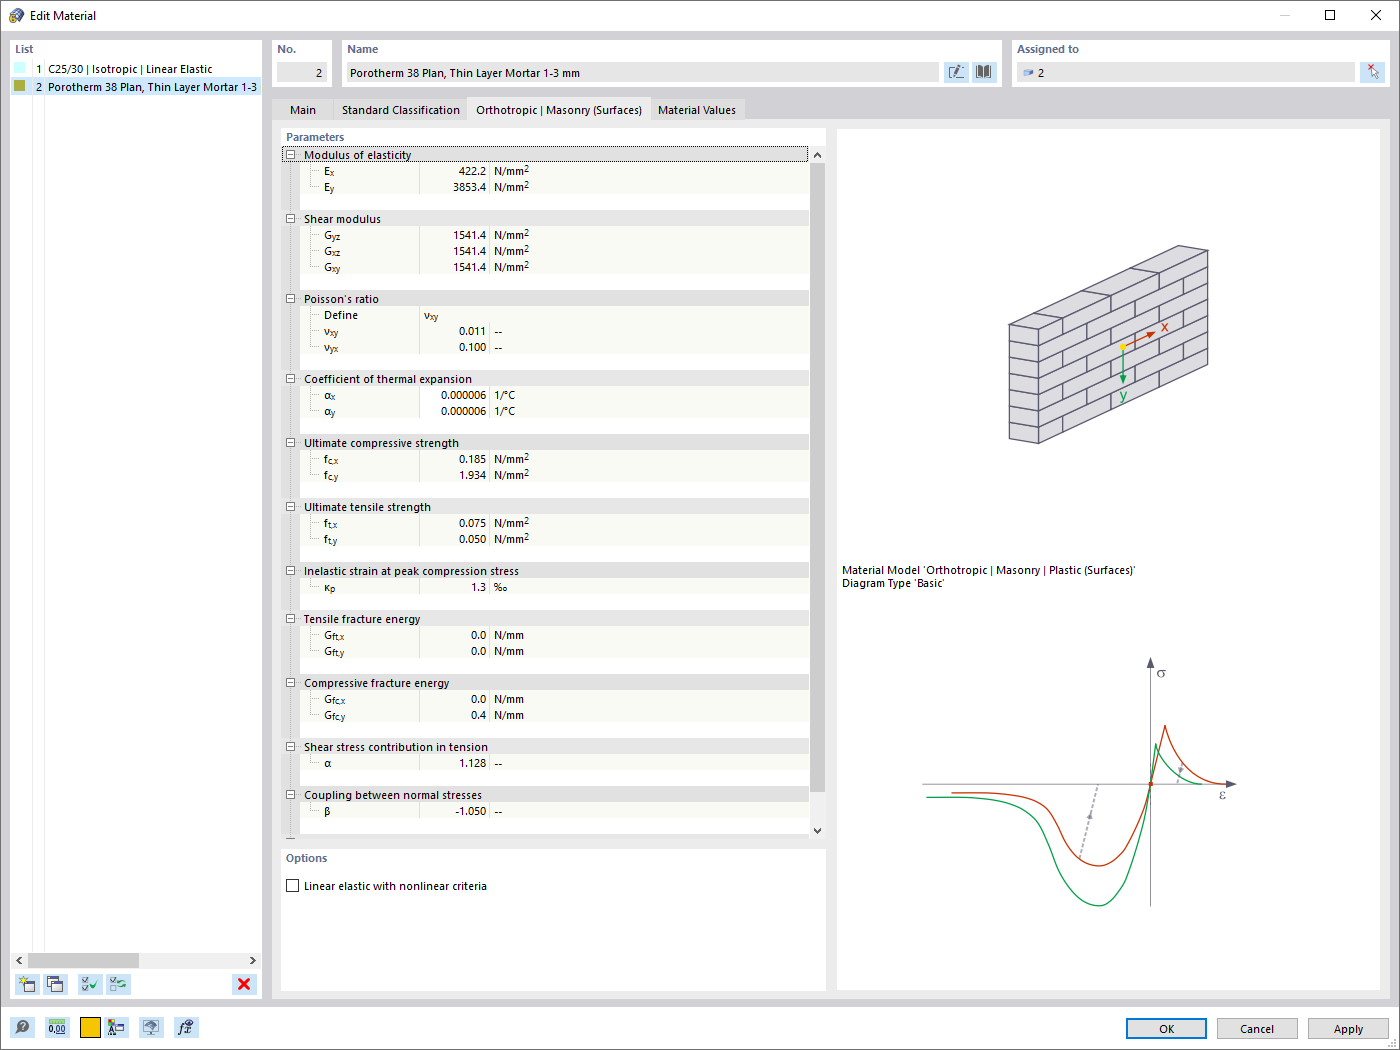Open the formula editor fx icon
Viewport: 1400px width, 1050px height.
point(185,1027)
